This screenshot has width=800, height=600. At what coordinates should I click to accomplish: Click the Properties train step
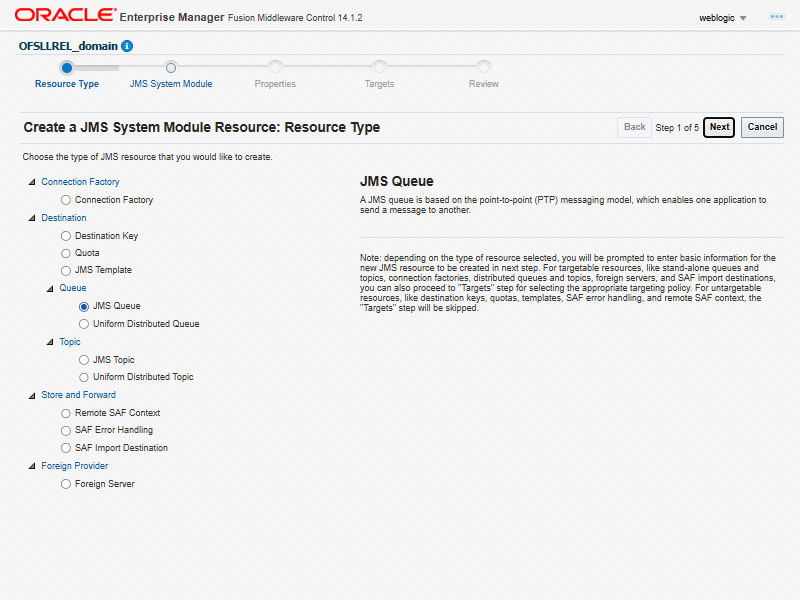coord(275,84)
